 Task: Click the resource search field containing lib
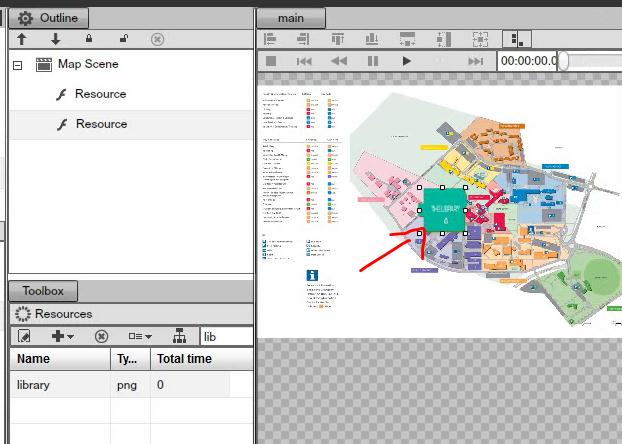[x=225, y=336]
